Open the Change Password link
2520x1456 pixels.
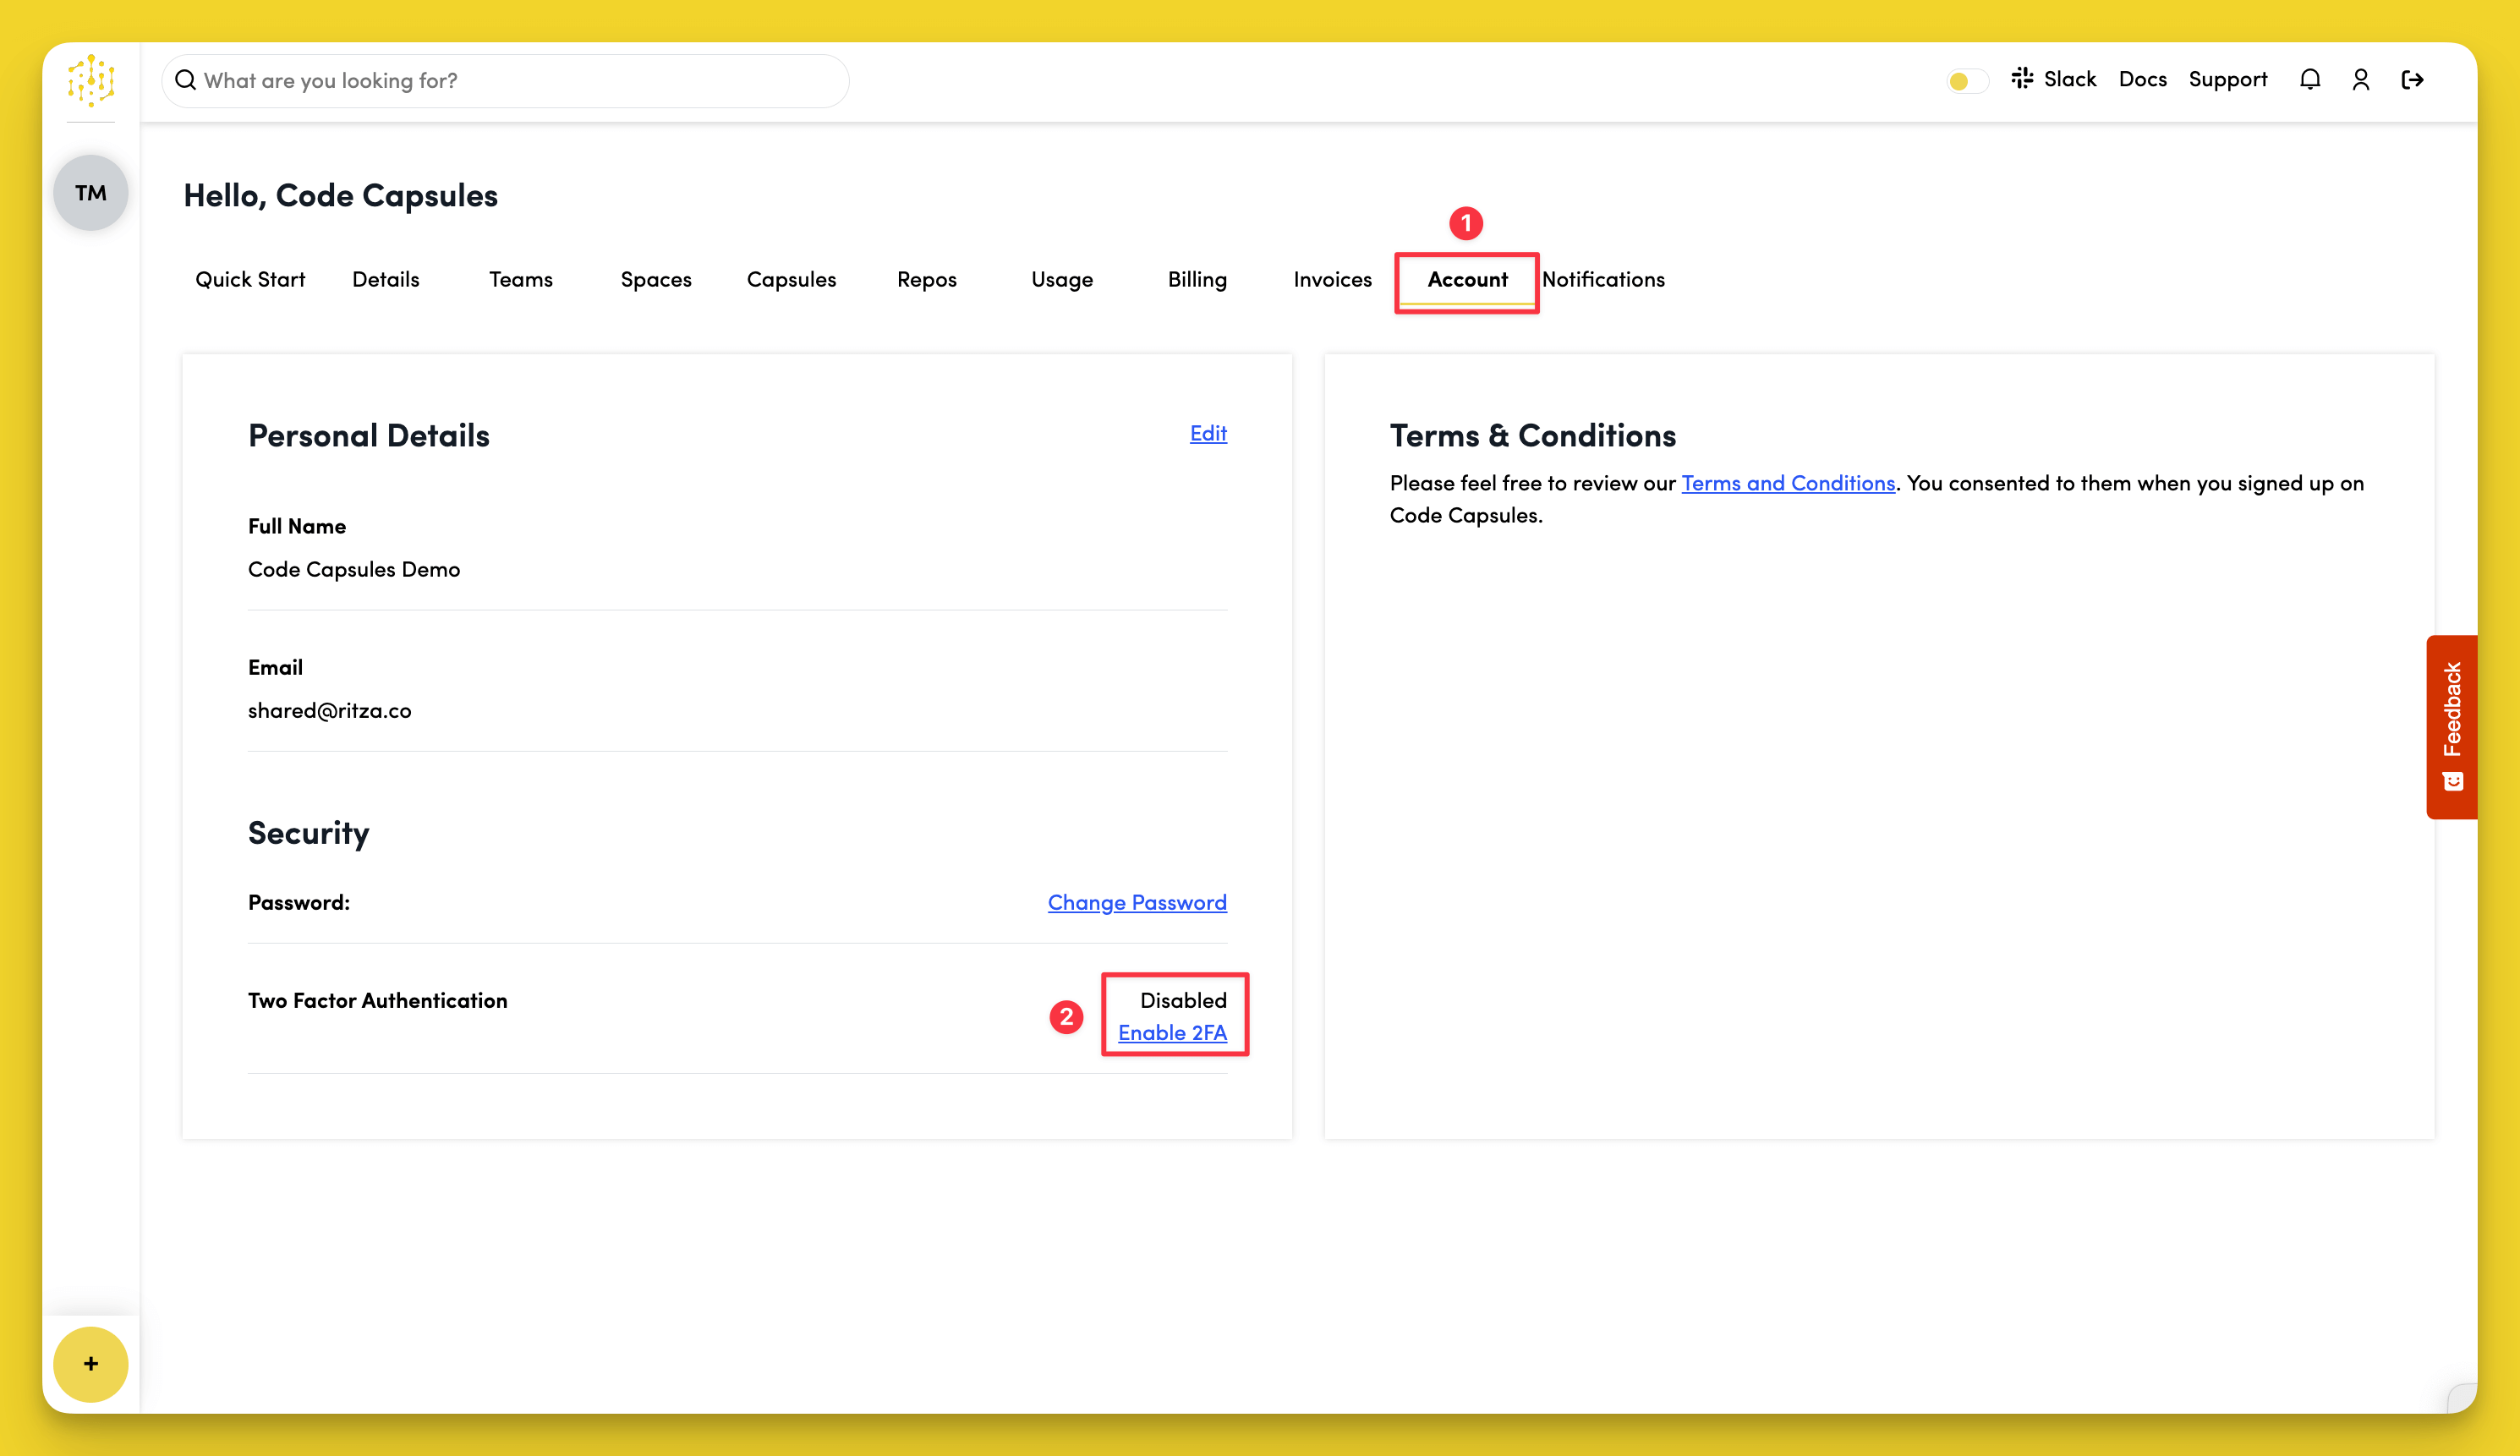[1137, 902]
